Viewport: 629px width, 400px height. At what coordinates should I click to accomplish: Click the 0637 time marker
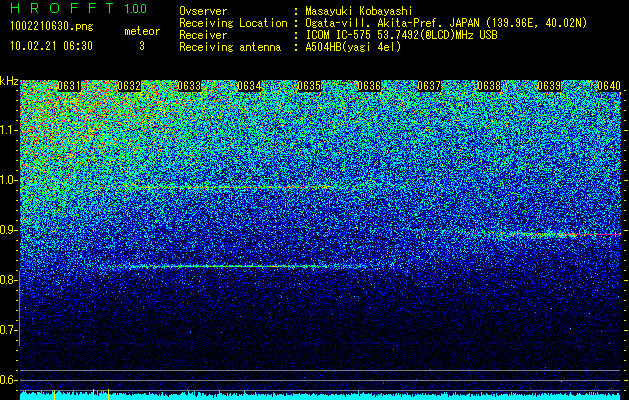429,86
